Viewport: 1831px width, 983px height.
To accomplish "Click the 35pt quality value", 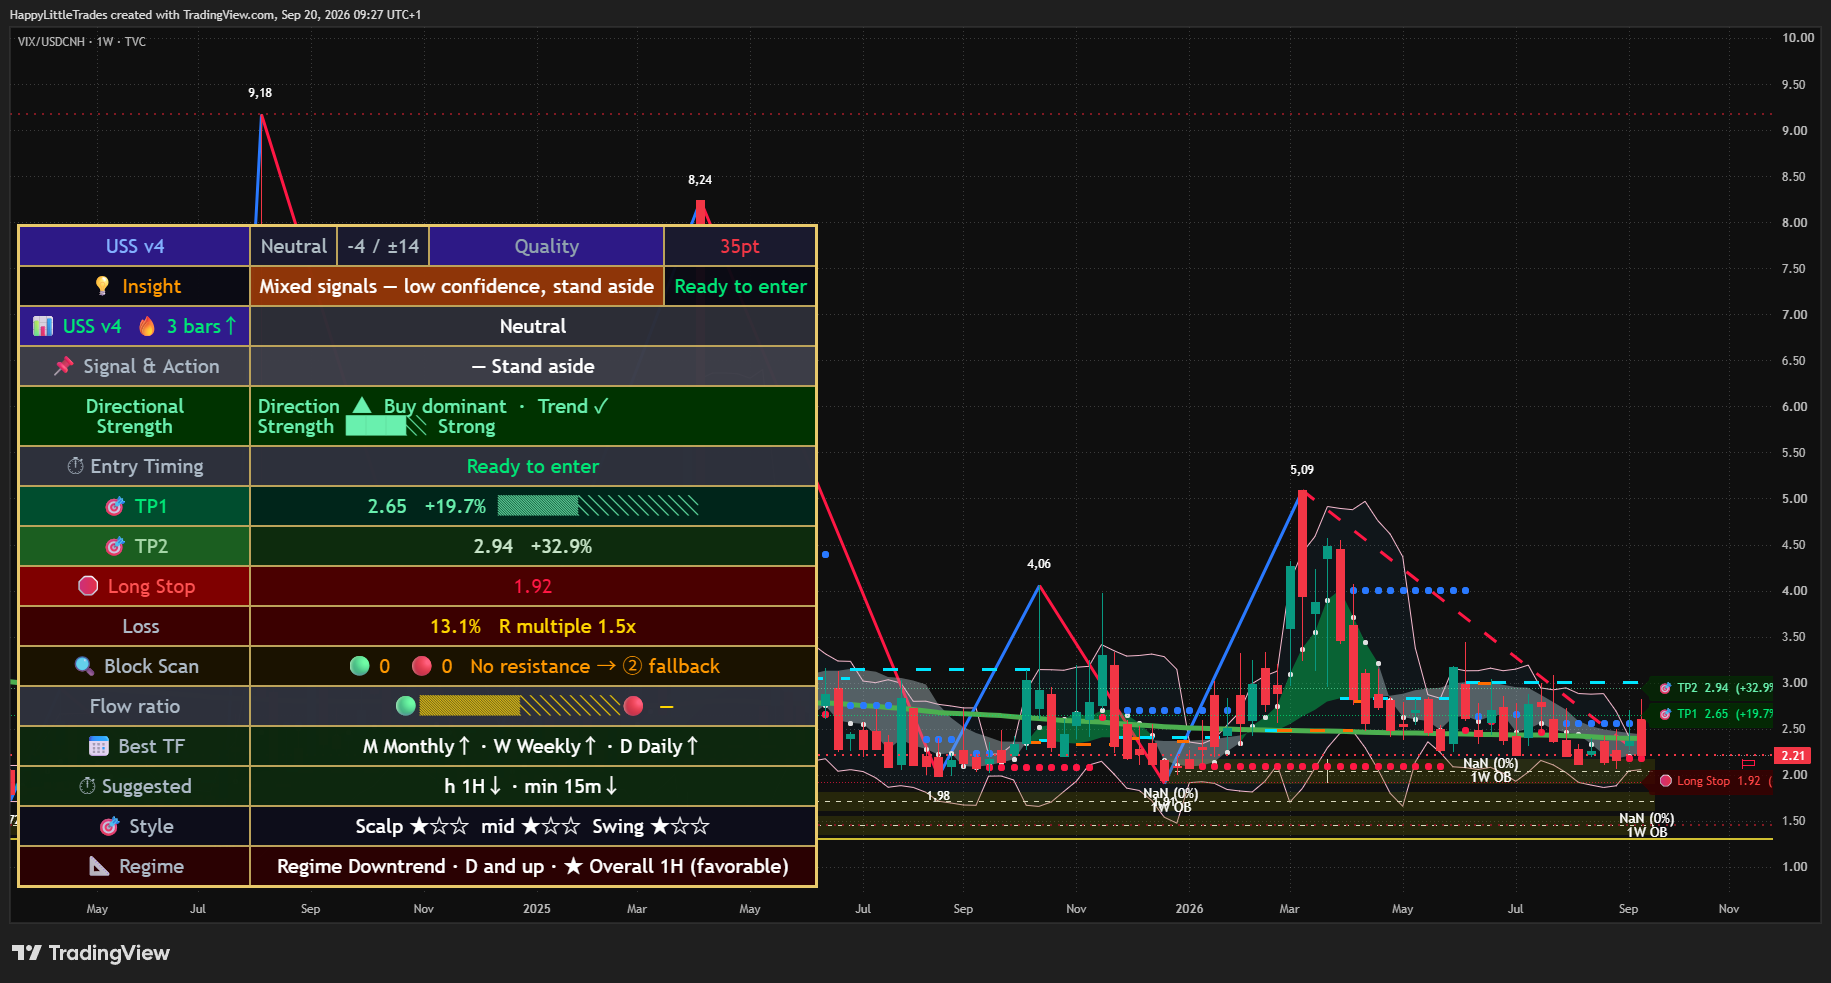I will tap(740, 246).
